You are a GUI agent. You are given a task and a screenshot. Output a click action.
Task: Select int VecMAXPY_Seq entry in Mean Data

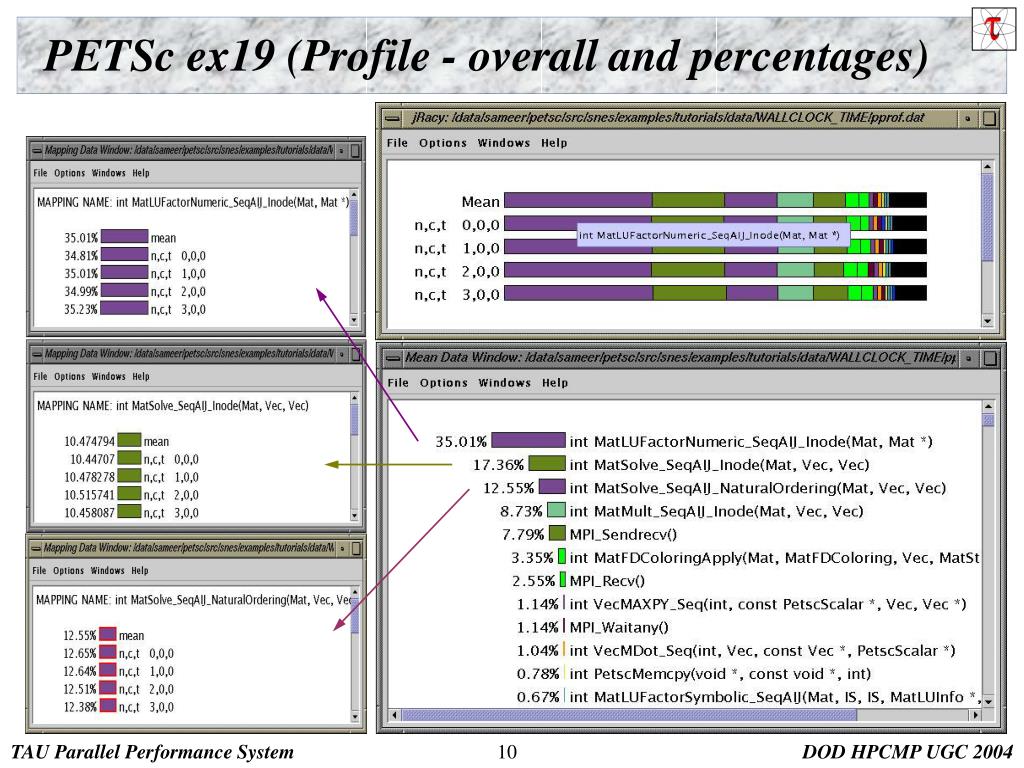(768, 604)
